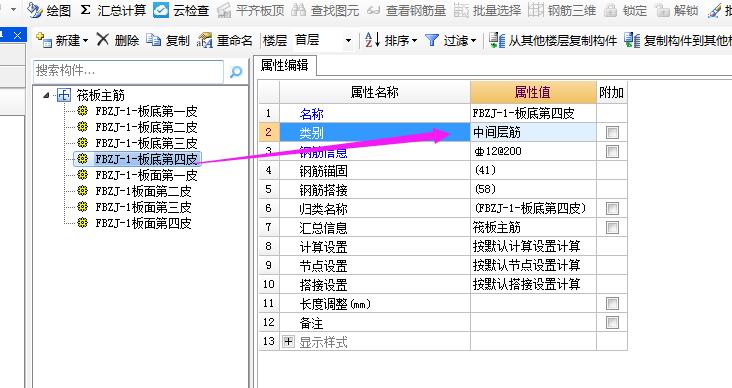The width and height of the screenshot is (732, 388).
Task: Click 类别 value 中间层筋 cell
Action: pos(533,133)
